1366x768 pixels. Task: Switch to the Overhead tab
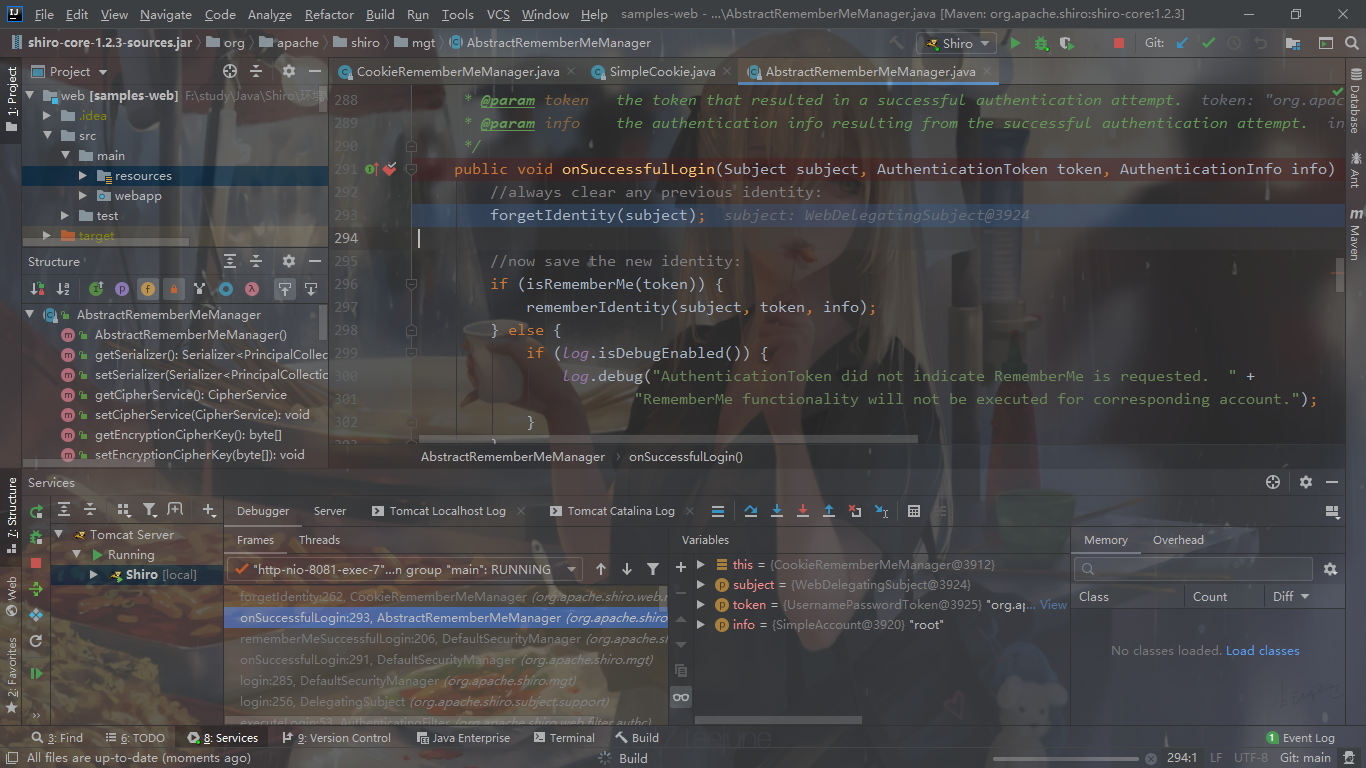click(x=1178, y=540)
